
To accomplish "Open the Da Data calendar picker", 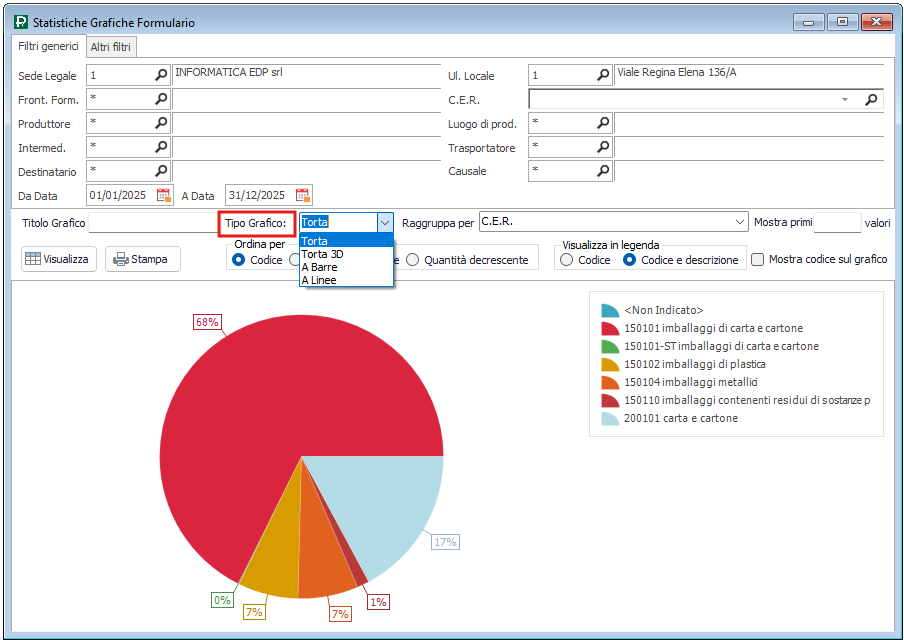I will tap(165, 195).
